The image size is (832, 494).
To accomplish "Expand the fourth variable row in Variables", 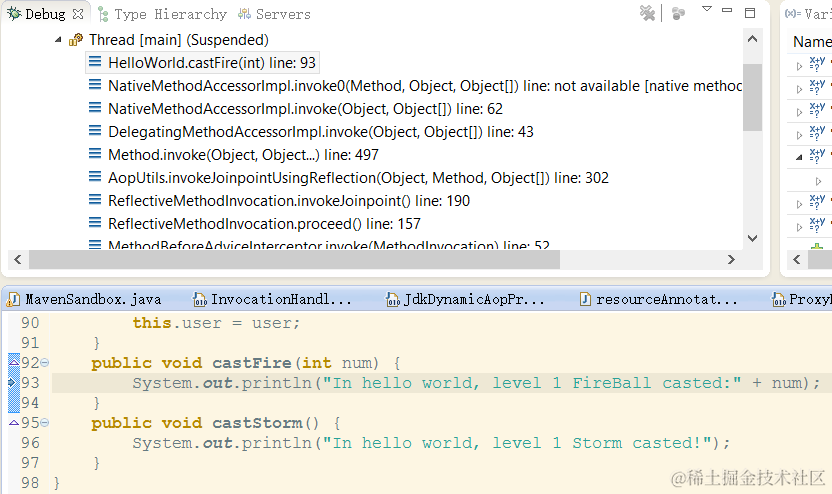I will click(799, 135).
